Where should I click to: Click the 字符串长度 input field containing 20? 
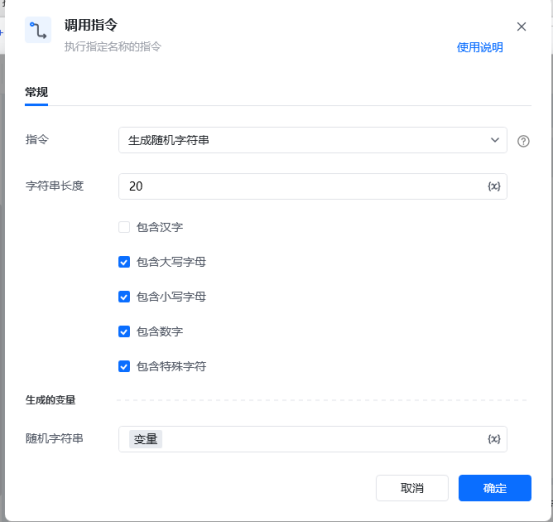(313, 186)
